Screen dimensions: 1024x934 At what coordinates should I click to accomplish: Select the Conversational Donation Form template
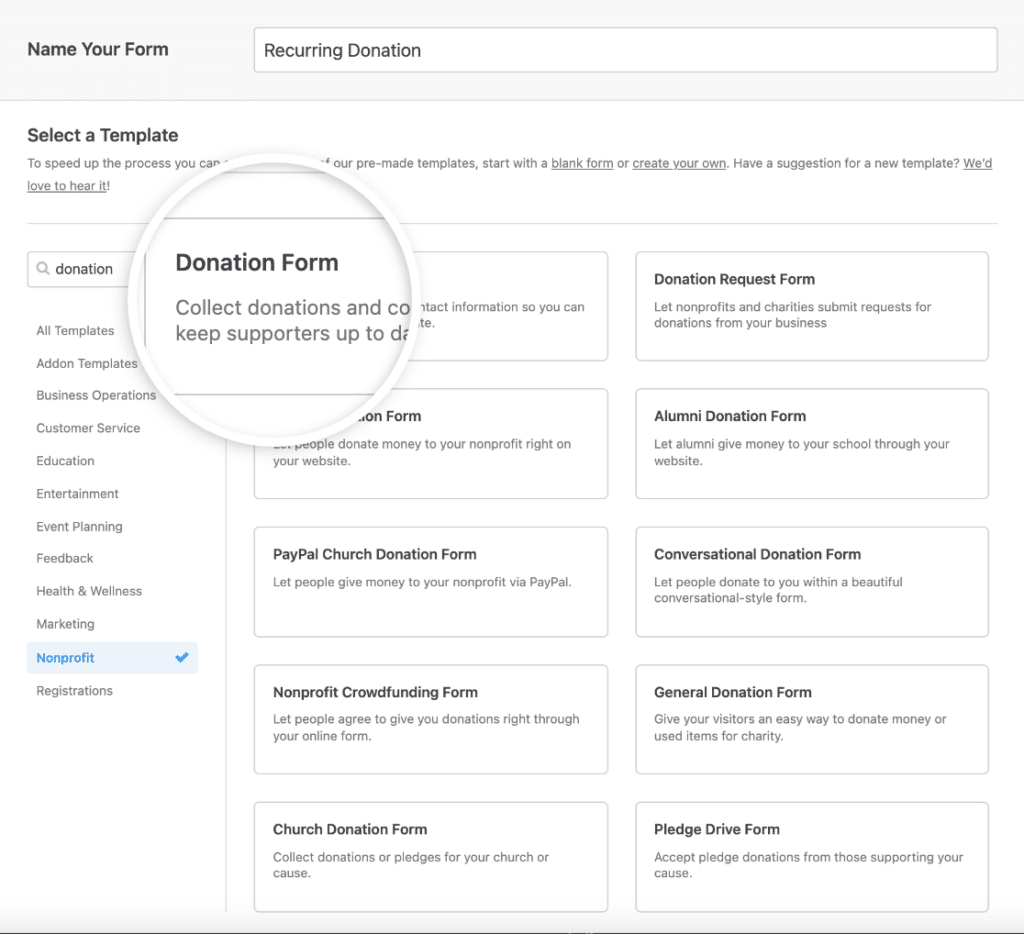(x=811, y=582)
